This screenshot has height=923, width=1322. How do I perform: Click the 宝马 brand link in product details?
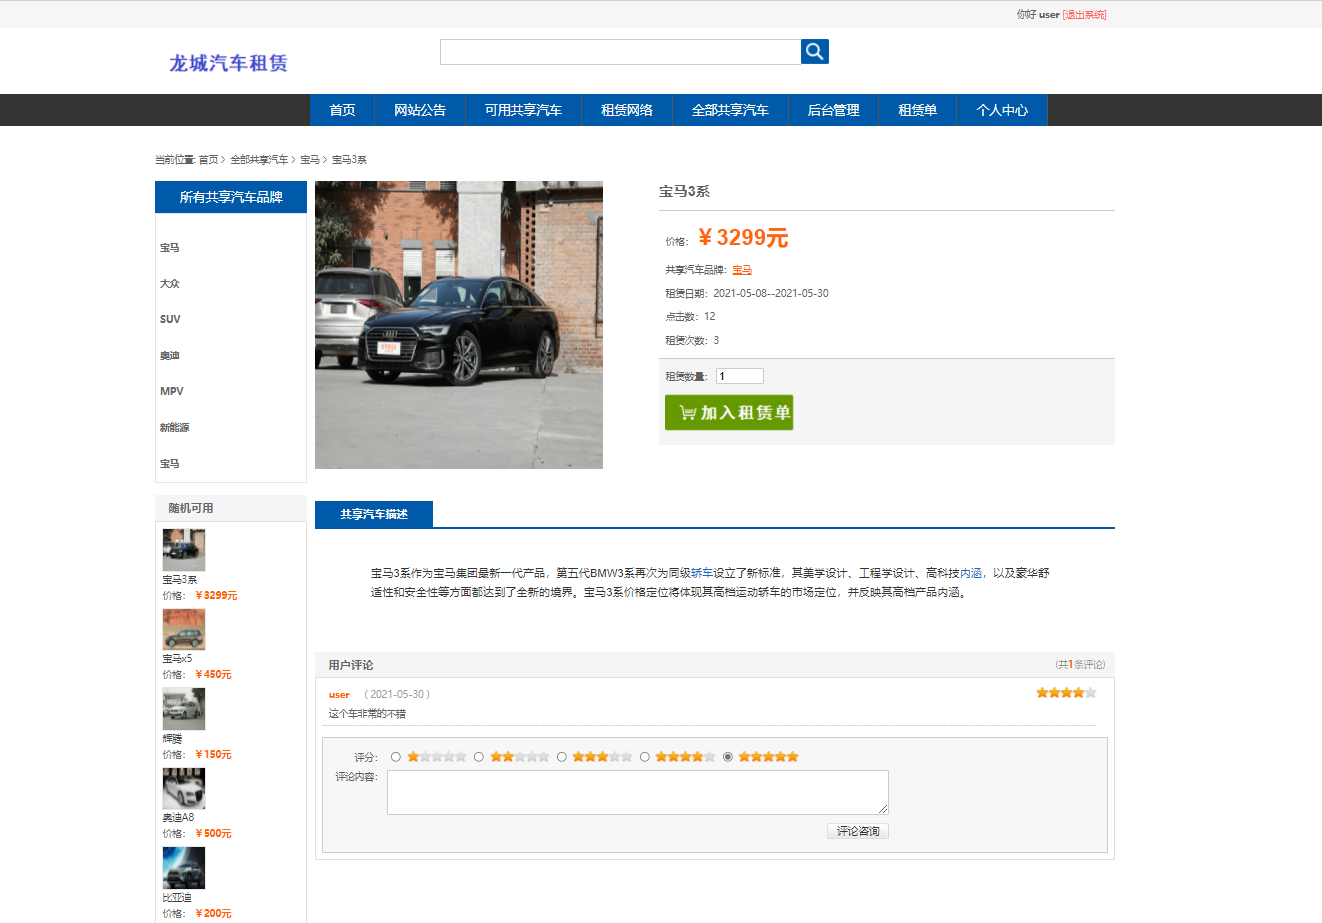(742, 269)
